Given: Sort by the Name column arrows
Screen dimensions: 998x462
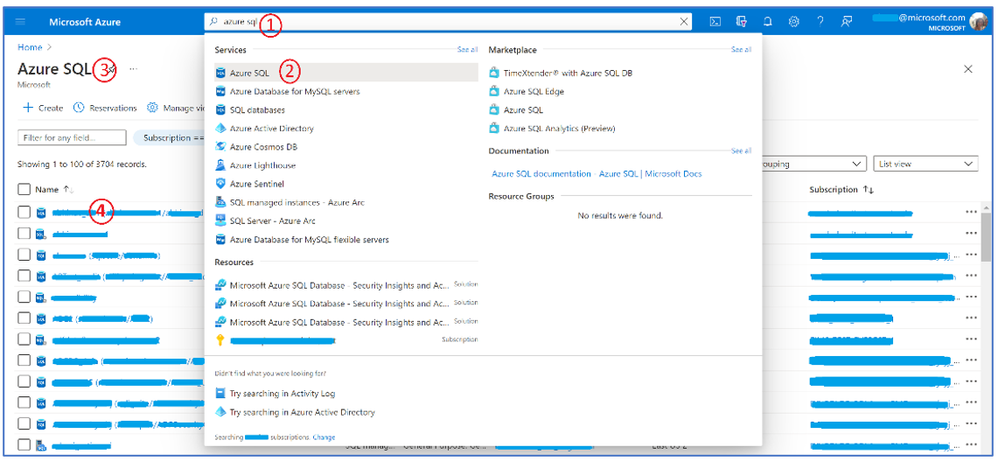Looking at the screenshot, I should [x=69, y=190].
